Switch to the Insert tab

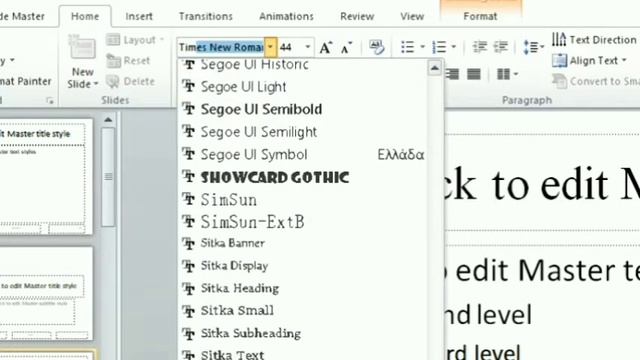(x=139, y=16)
